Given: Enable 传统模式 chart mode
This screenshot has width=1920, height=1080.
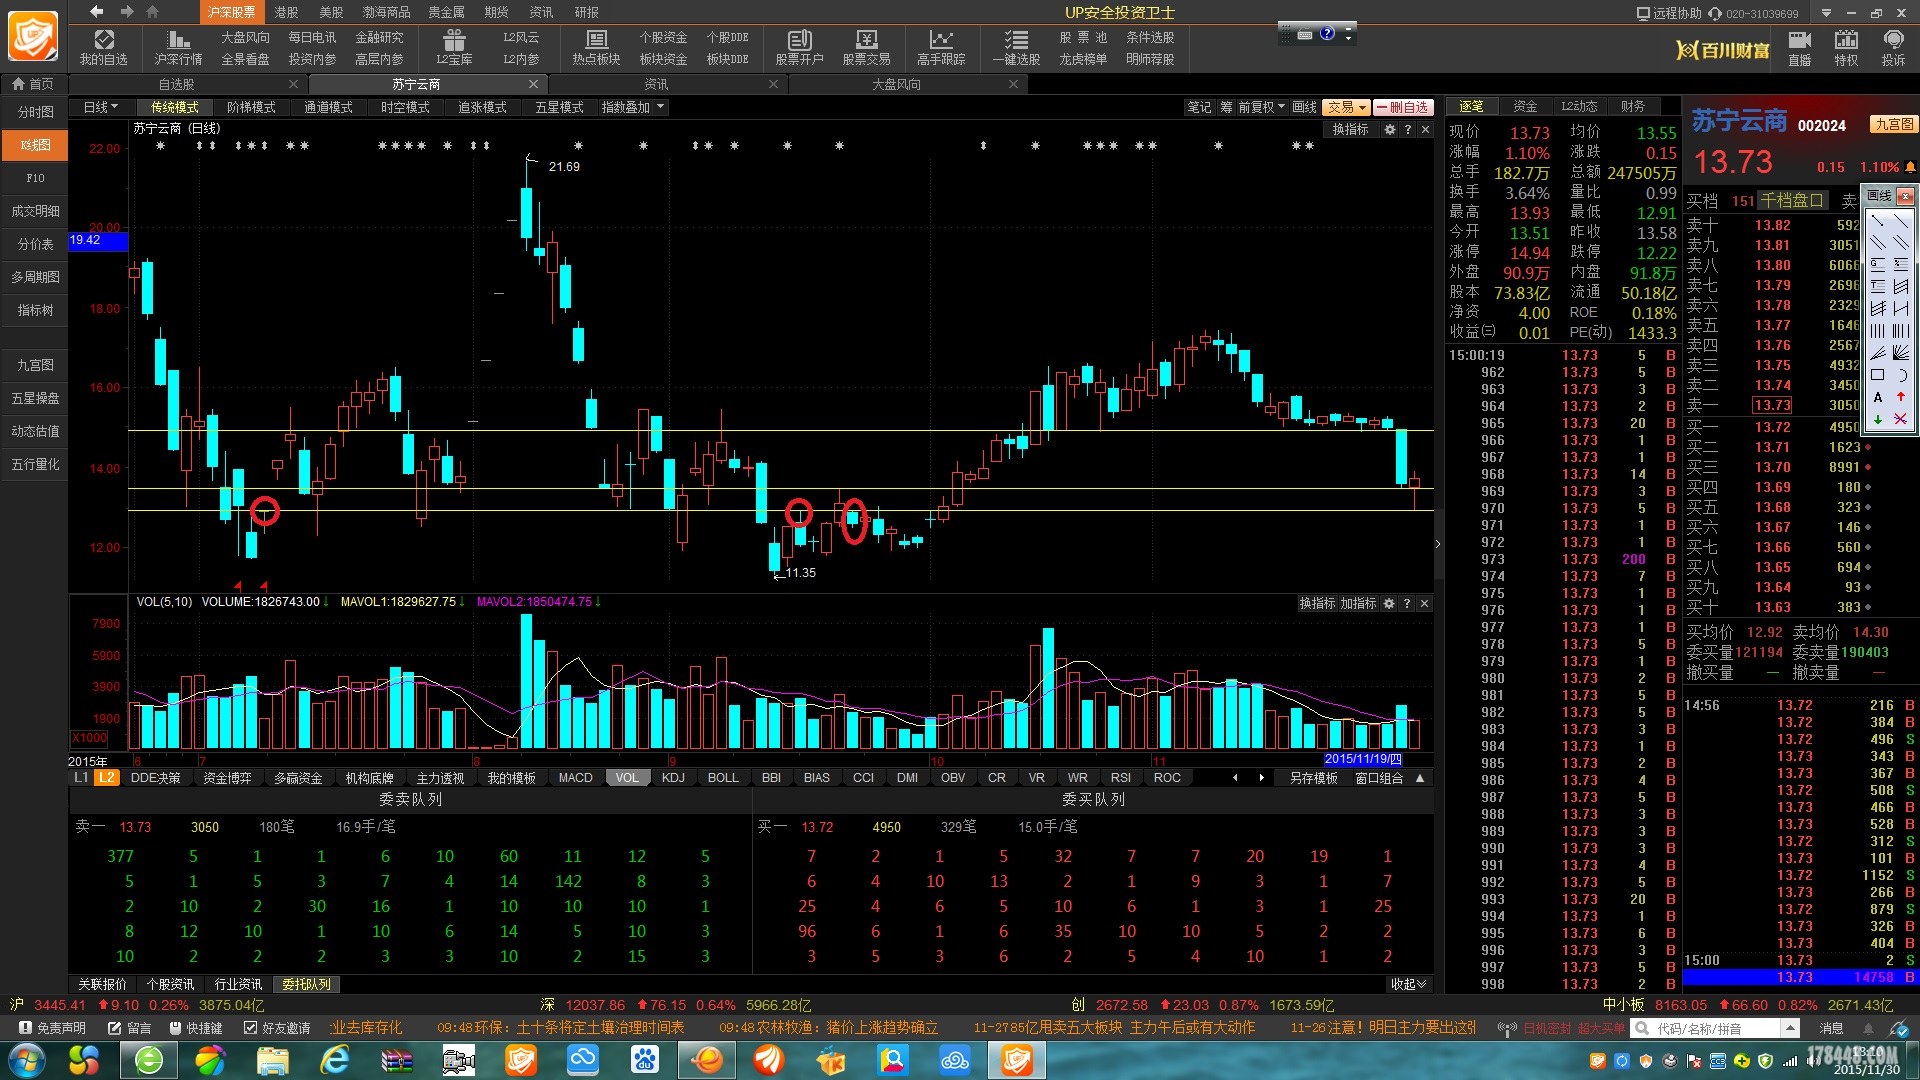Looking at the screenshot, I should [175, 107].
